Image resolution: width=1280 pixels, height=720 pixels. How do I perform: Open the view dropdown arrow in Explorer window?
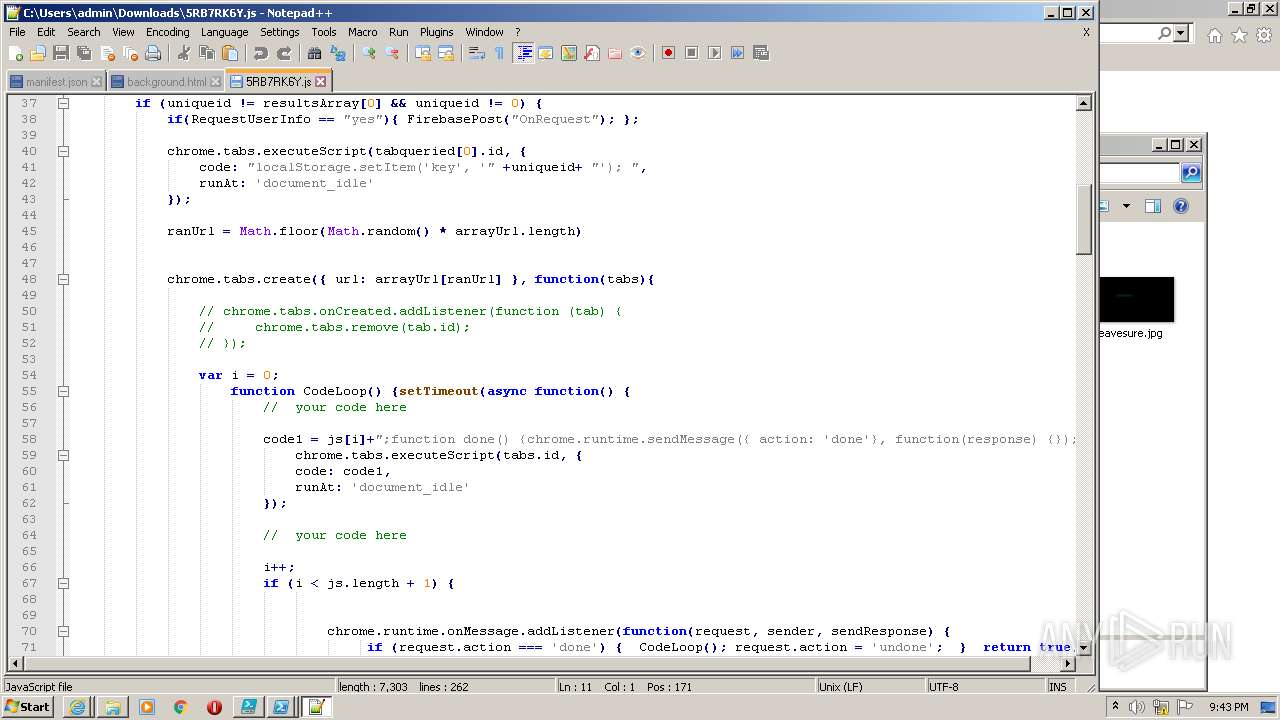(x=1126, y=206)
